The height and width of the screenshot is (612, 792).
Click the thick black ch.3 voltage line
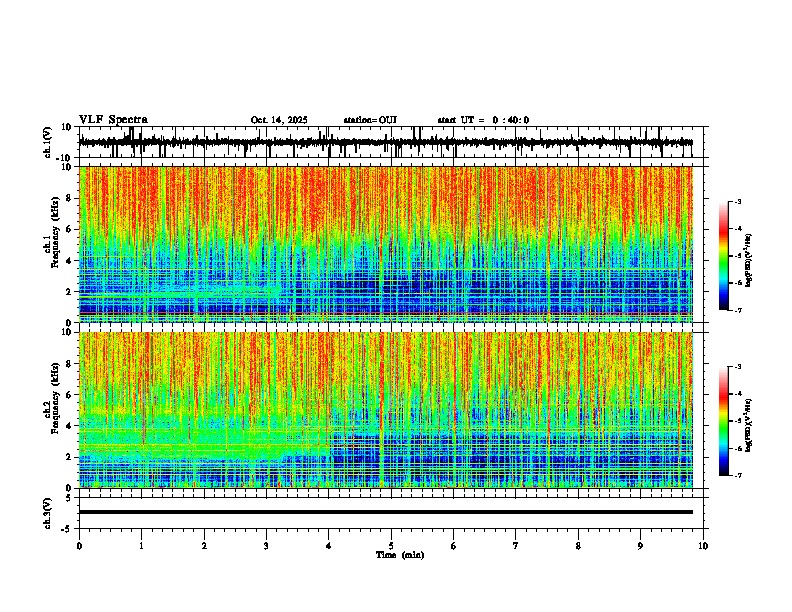click(386, 512)
